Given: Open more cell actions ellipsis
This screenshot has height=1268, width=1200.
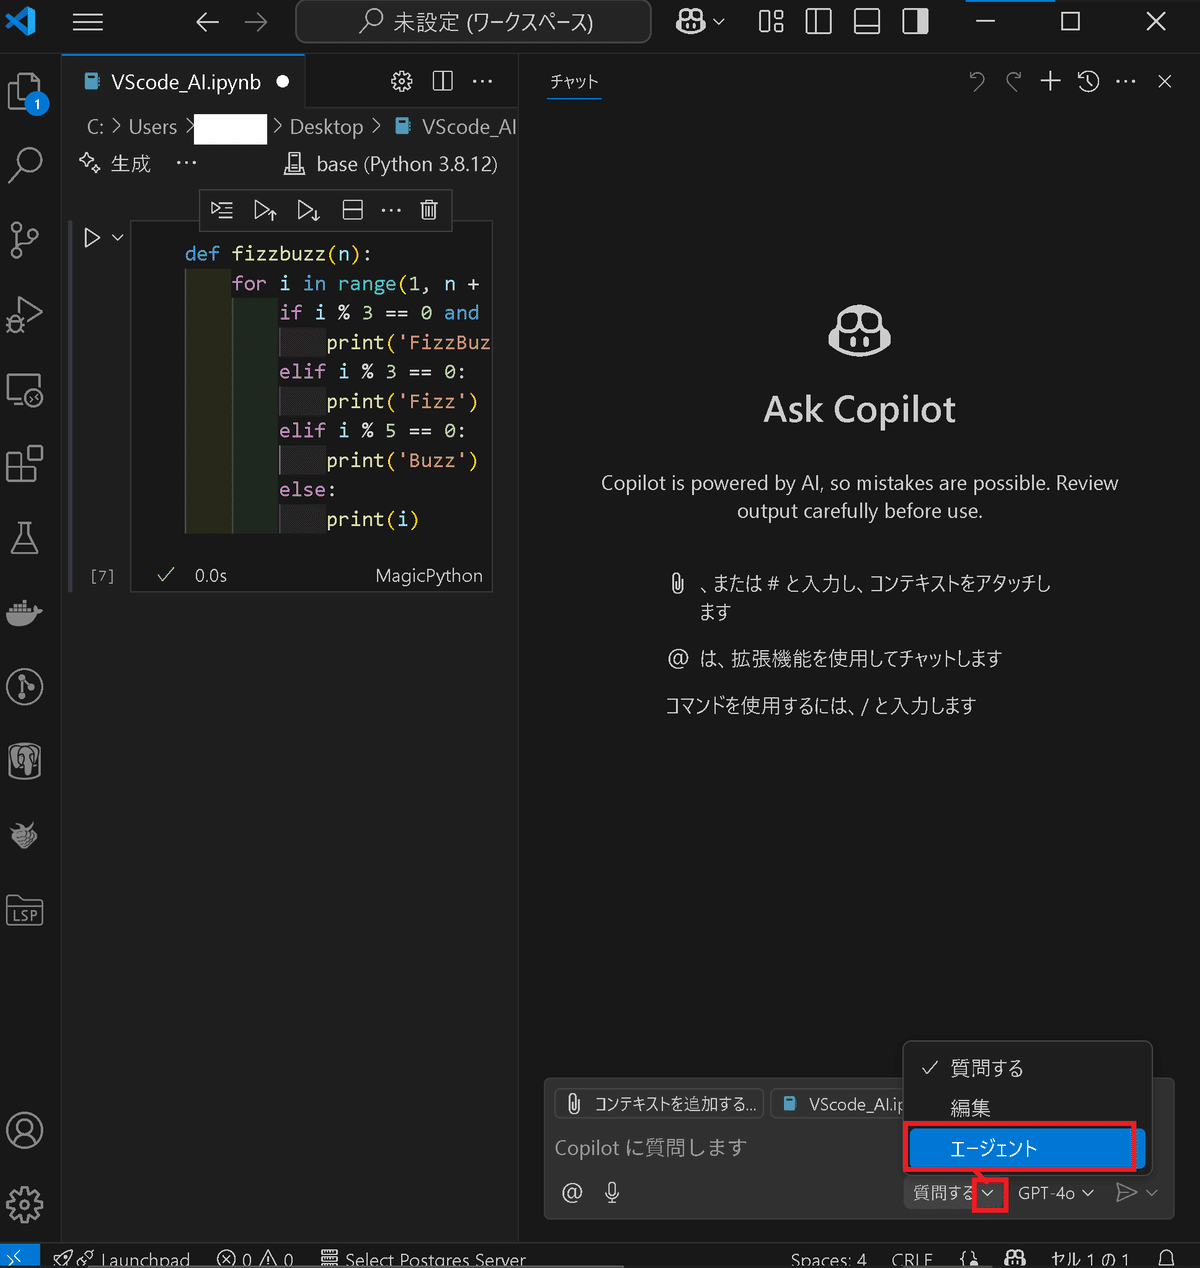Looking at the screenshot, I should pyautogui.click(x=391, y=210).
